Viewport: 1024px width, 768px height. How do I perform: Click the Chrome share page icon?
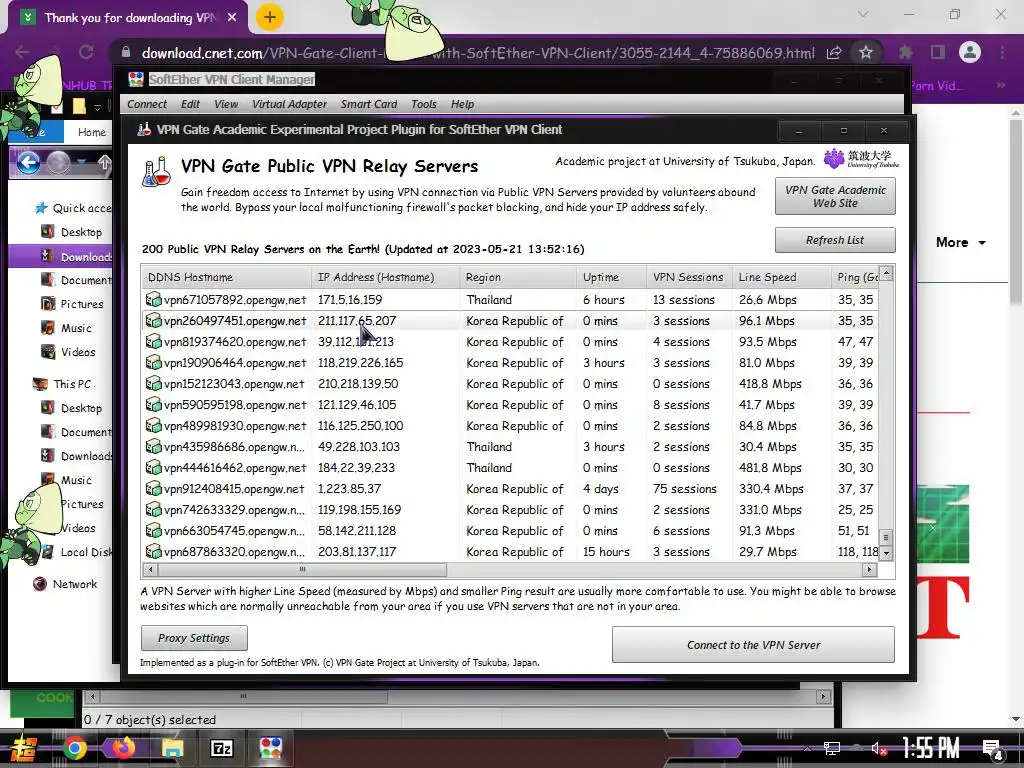[x=834, y=53]
